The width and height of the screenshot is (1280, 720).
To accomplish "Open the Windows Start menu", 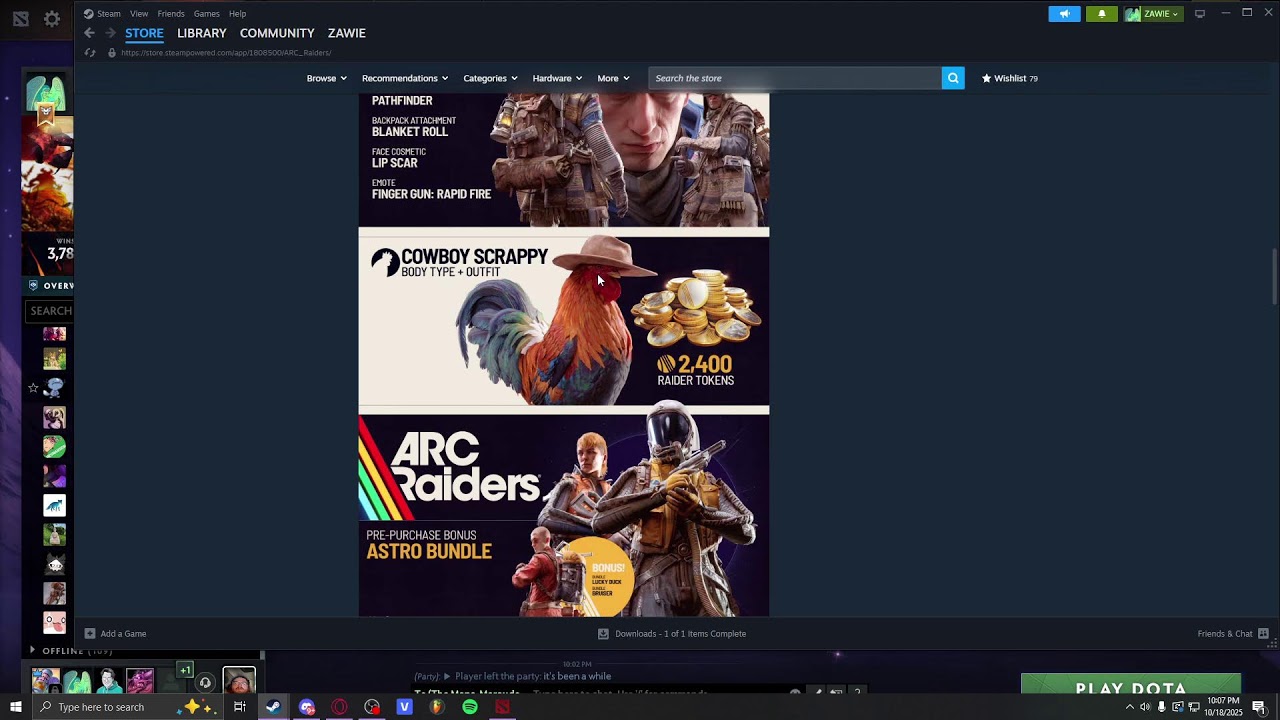I will coord(15,707).
